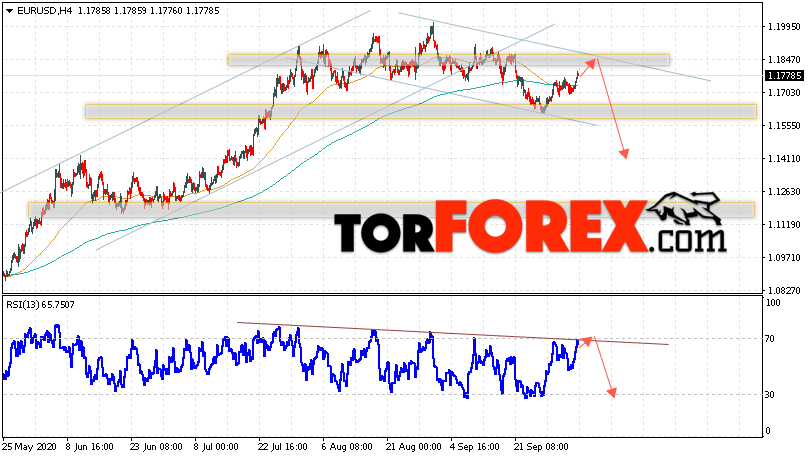The image size is (808, 458).
Task: Select the 1.11190 price scale value
Action: click(x=784, y=225)
